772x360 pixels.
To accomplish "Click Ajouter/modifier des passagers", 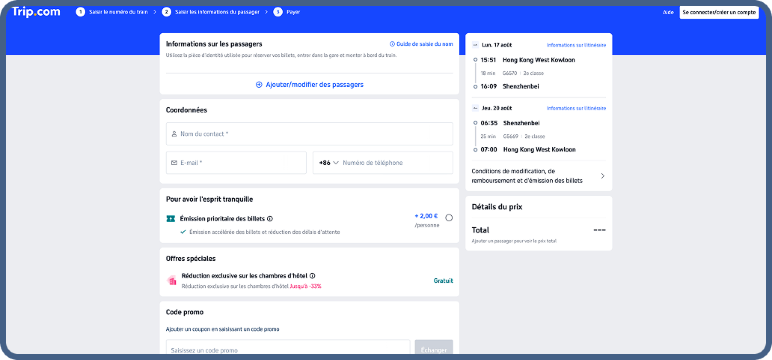I will [x=310, y=85].
